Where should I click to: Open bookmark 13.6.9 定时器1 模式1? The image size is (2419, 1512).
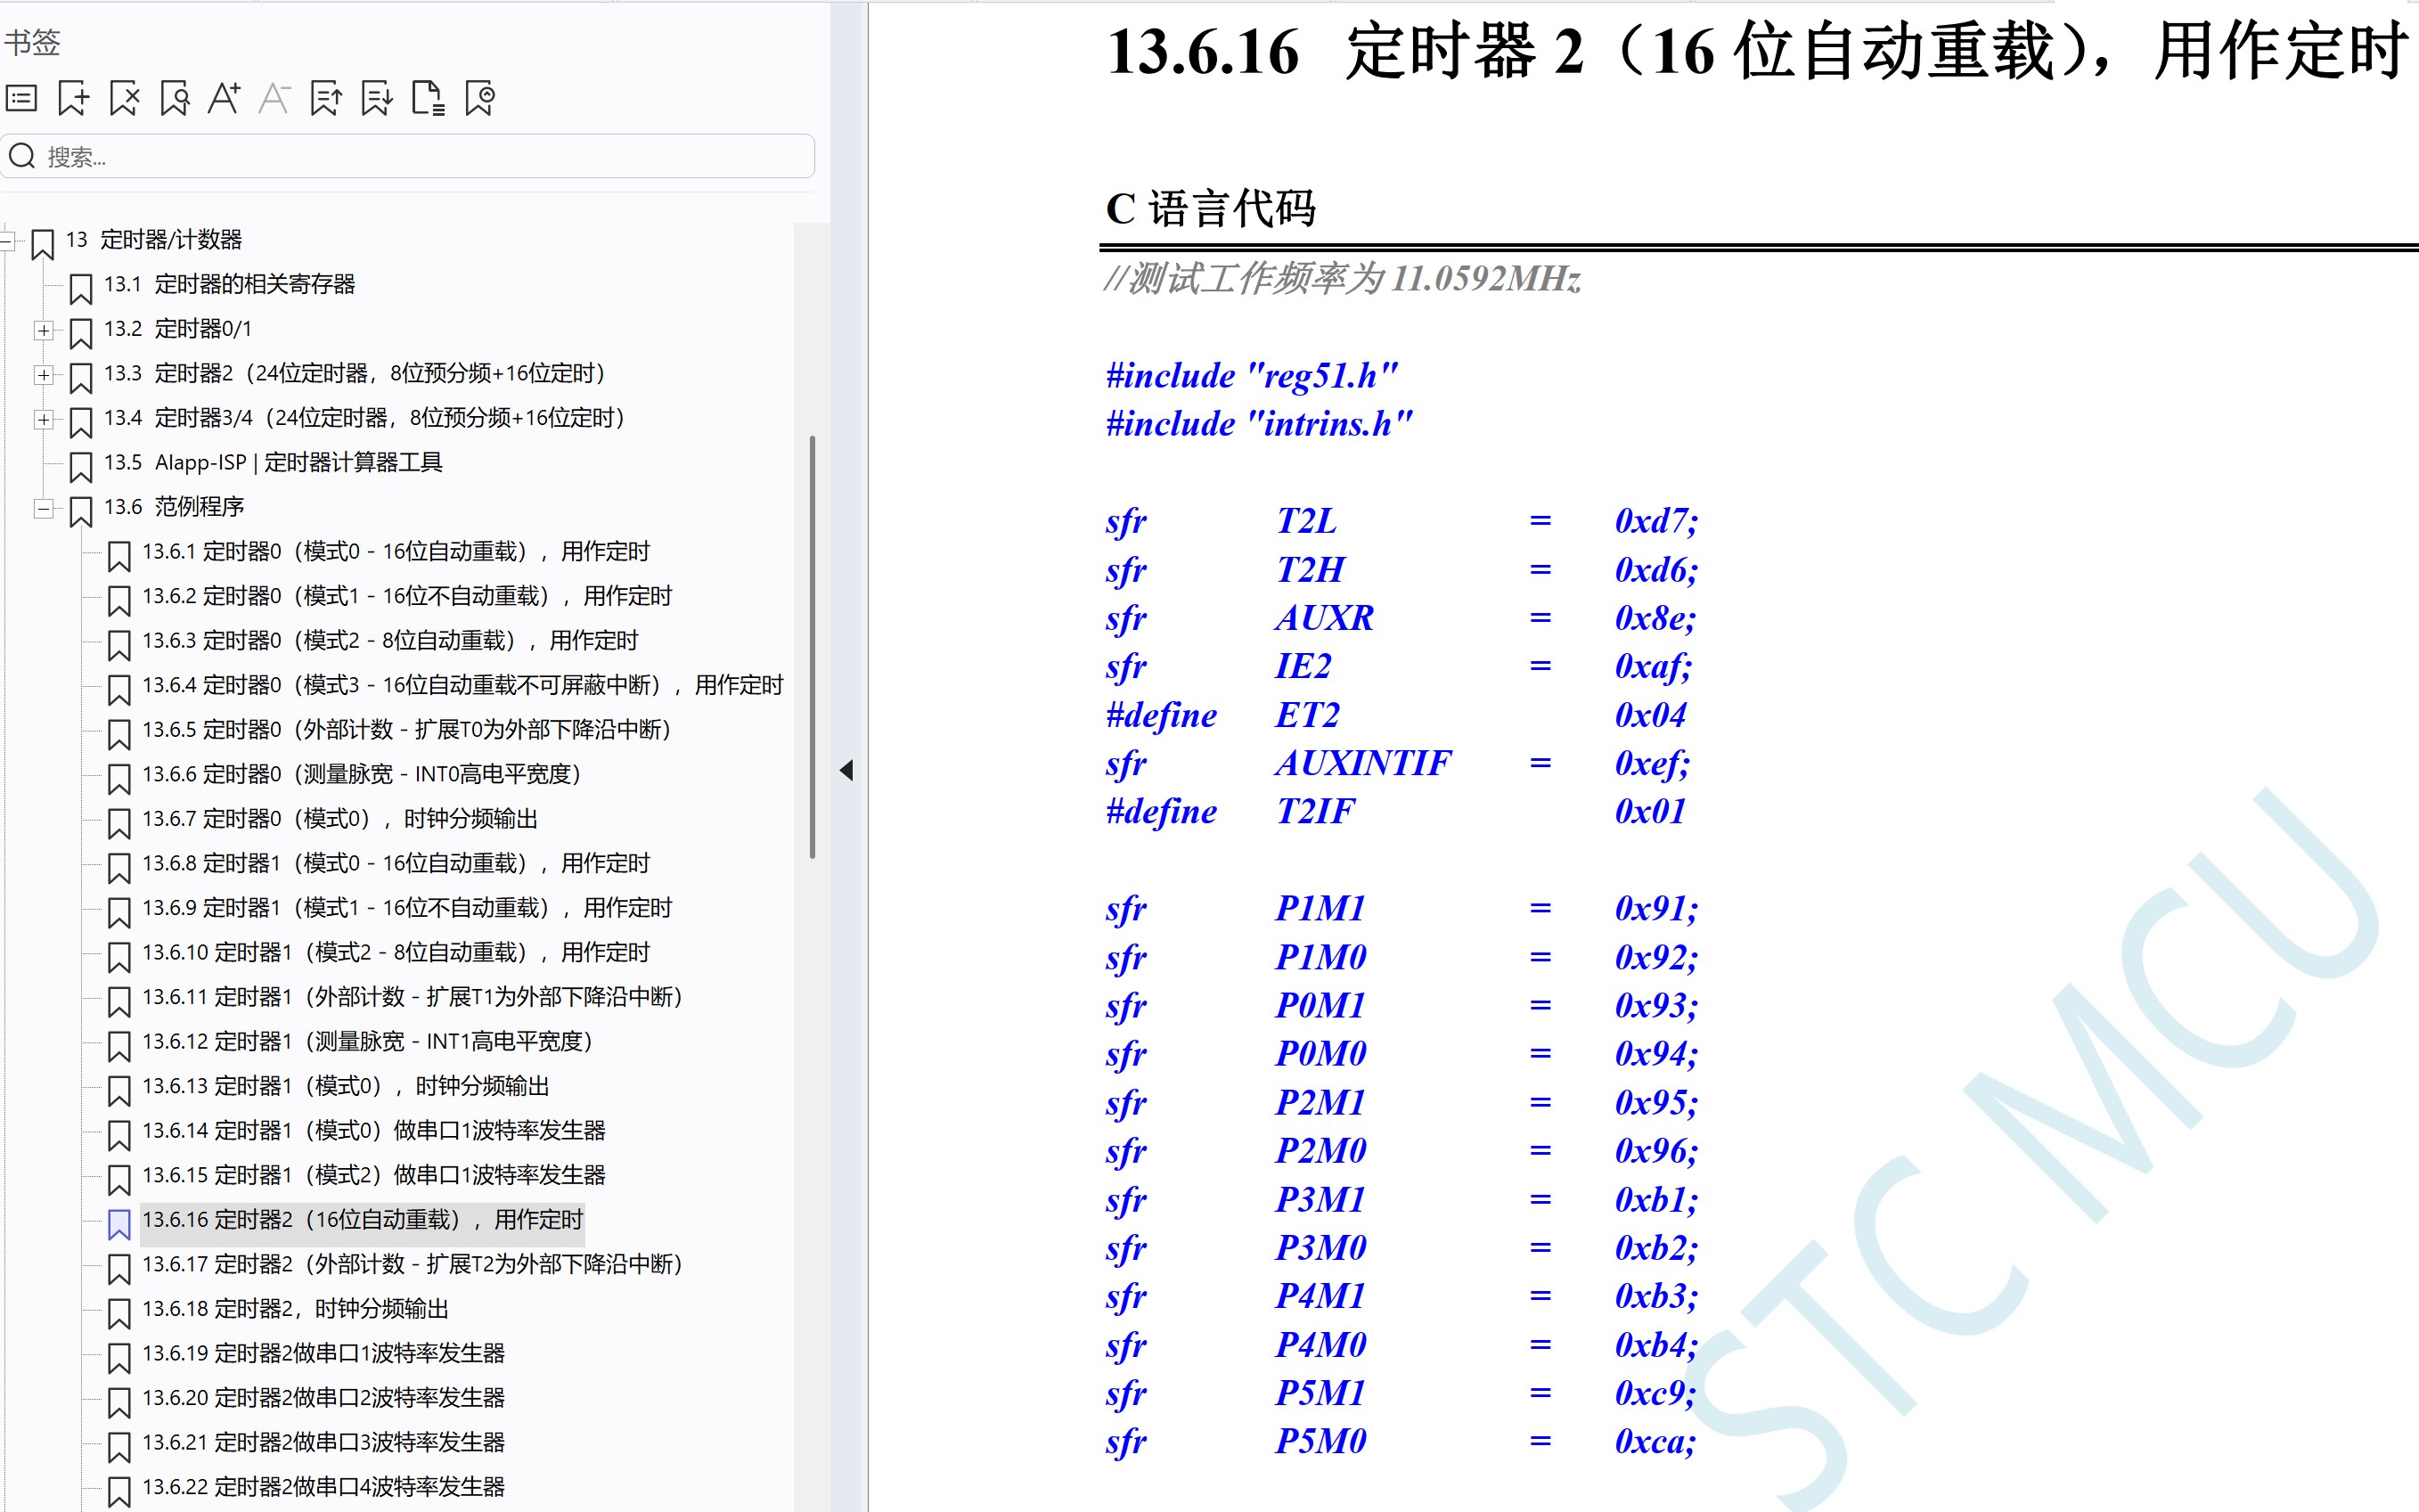pos(407,907)
